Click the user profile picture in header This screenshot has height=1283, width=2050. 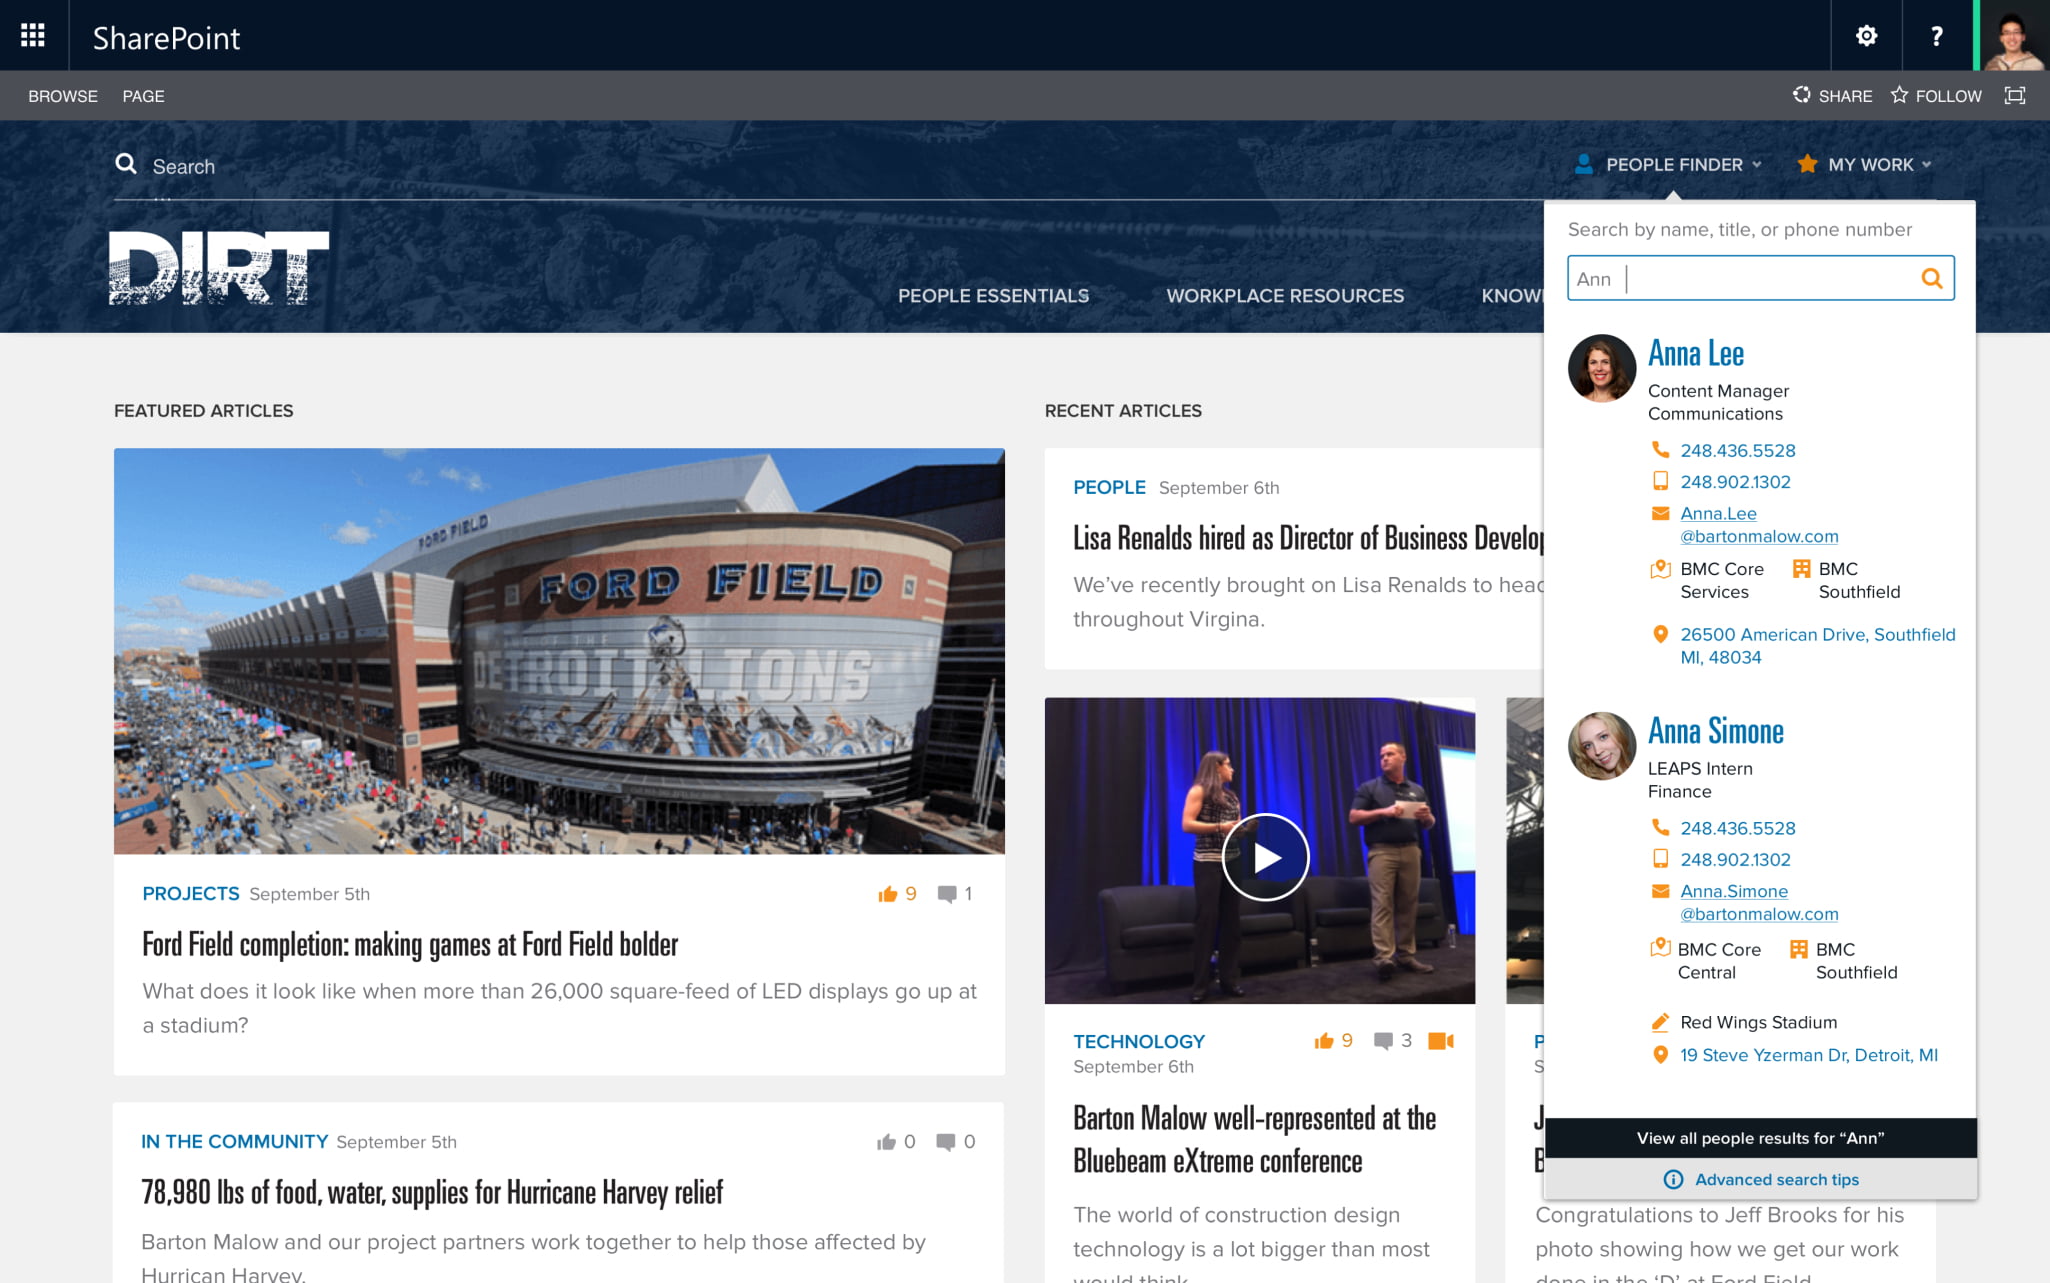[x=2014, y=36]
